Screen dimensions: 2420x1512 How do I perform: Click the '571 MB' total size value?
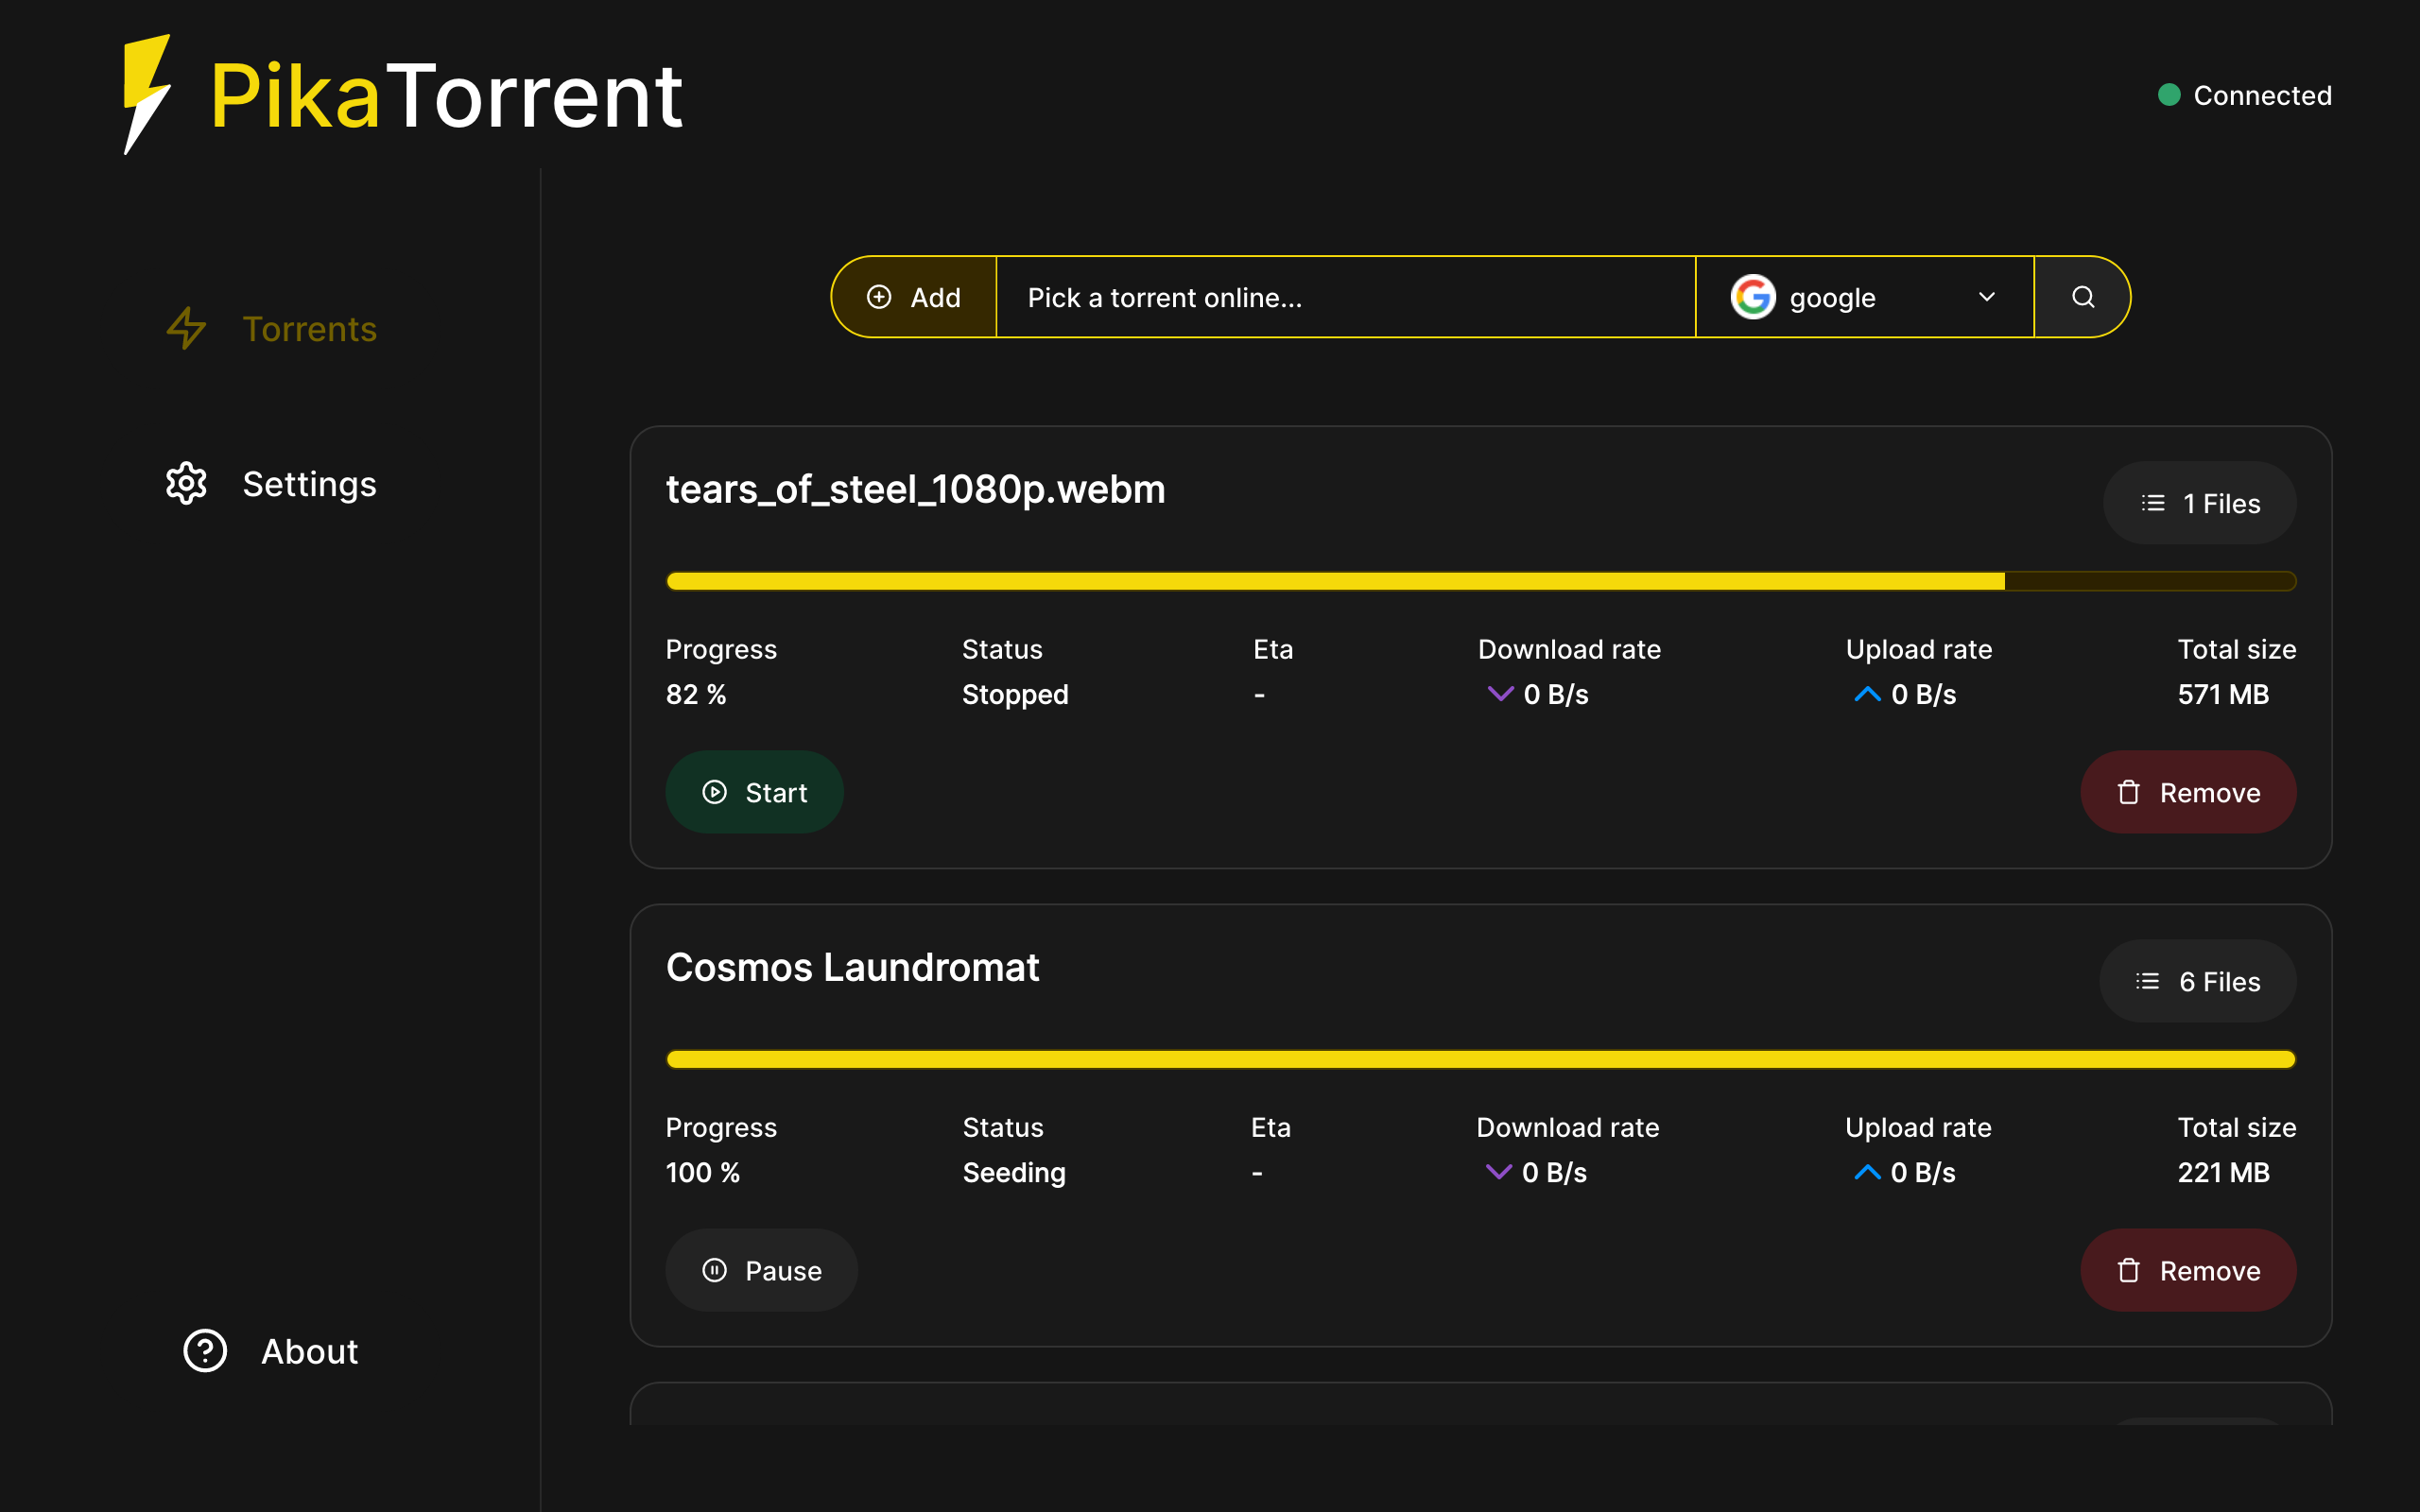[x=2224, y=694]
